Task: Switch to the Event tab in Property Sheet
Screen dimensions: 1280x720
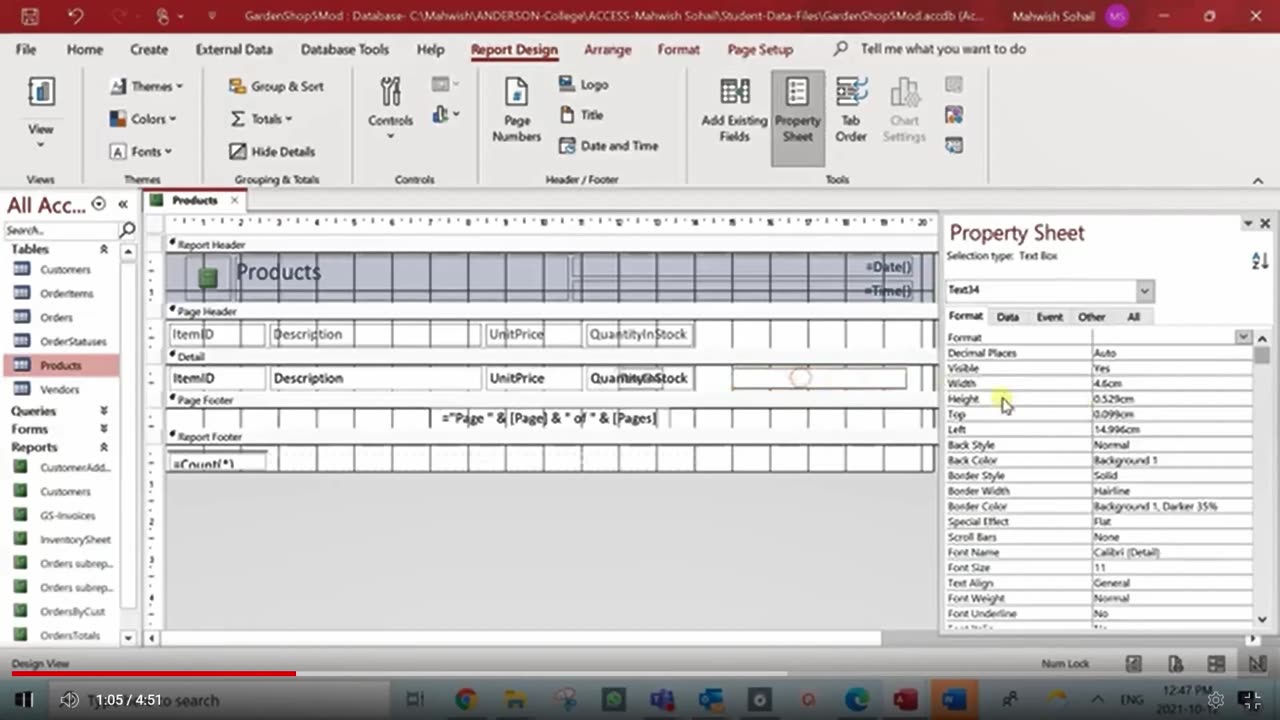Action: tap(1049, 317)
